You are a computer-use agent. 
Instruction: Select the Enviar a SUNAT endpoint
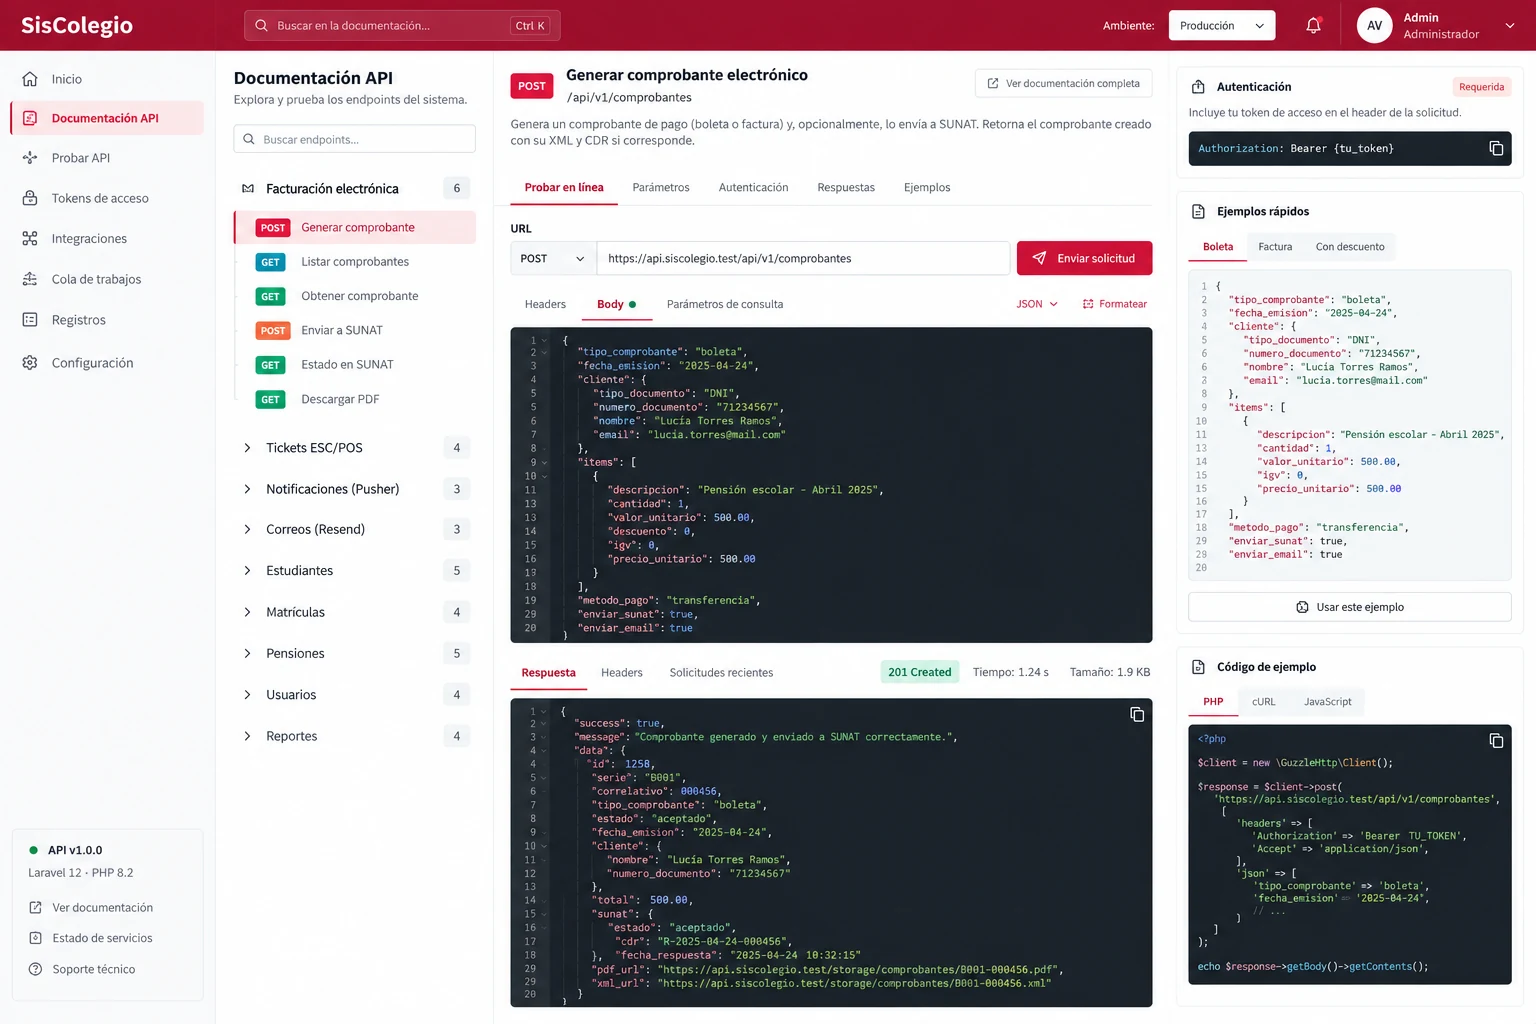[x=355, y=330]
